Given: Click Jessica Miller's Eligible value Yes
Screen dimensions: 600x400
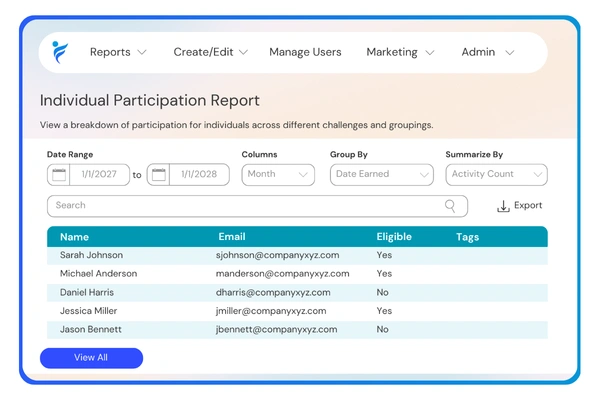Looking at the screenshot, I should (x=384, y=311).
